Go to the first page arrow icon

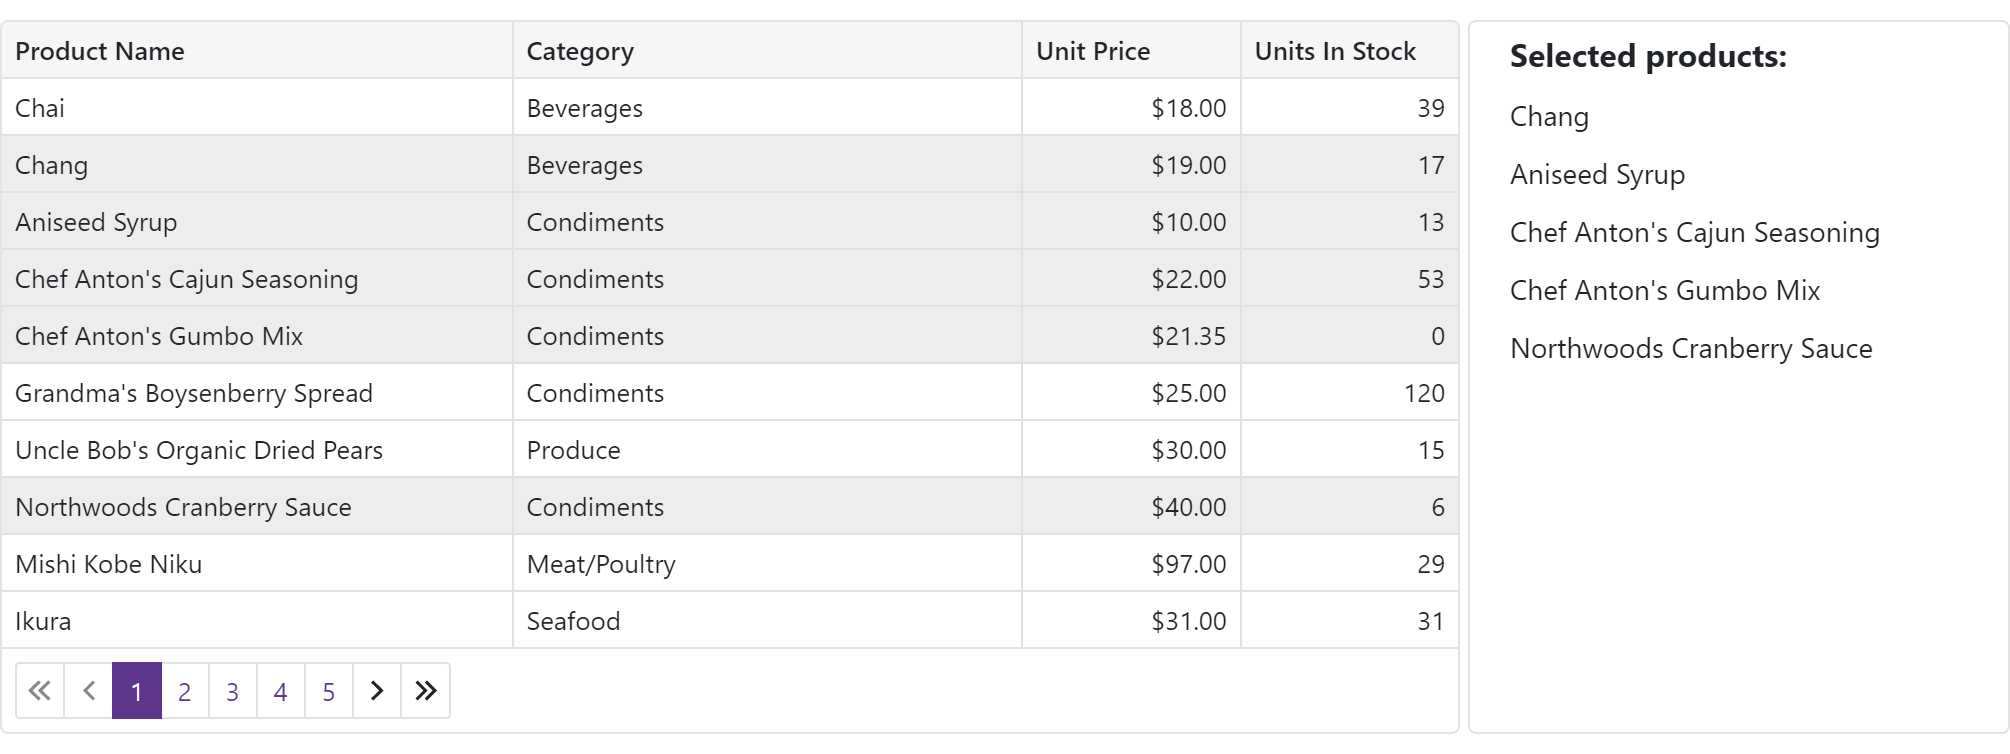pyautogui.click(x=40, y=691)
